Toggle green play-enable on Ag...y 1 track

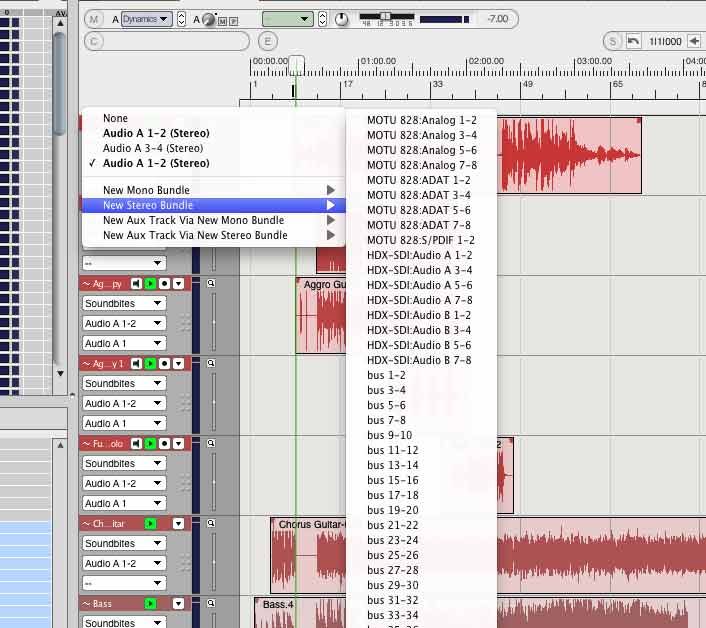150,363
